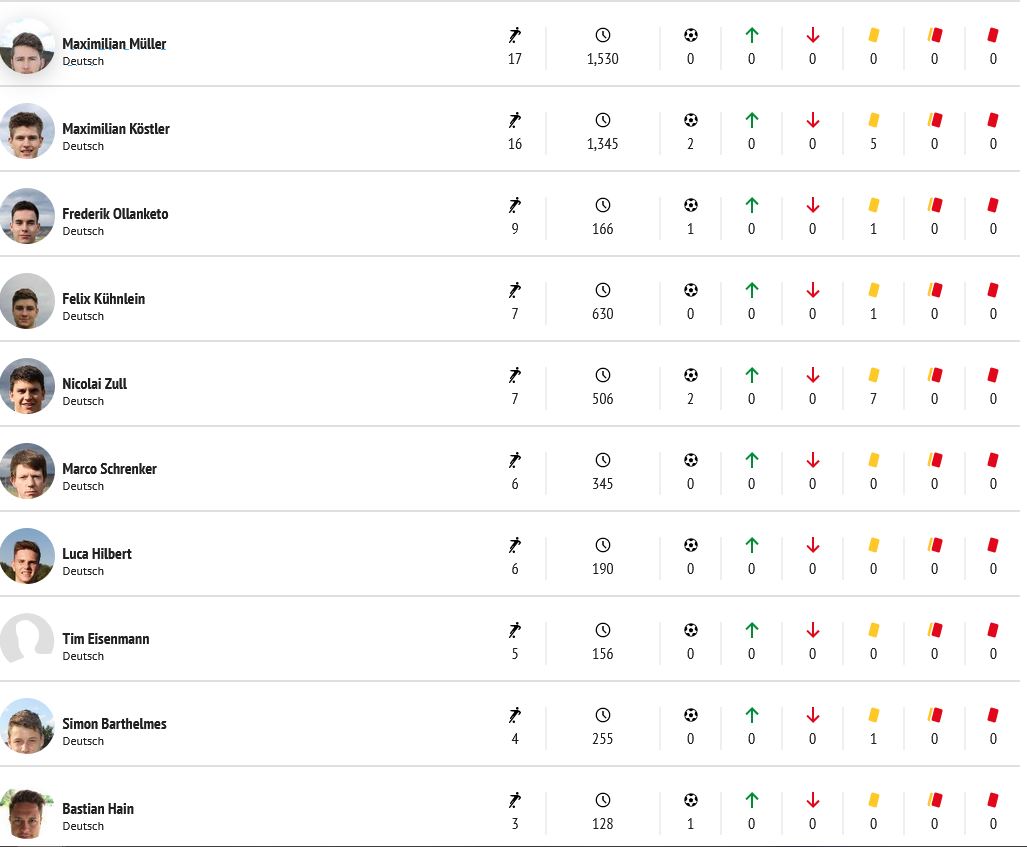Click Maximilian Müller's appearances runner icon
This screenshot has width=1027, height=847.
pyautogui.click(x=515, y=35)
